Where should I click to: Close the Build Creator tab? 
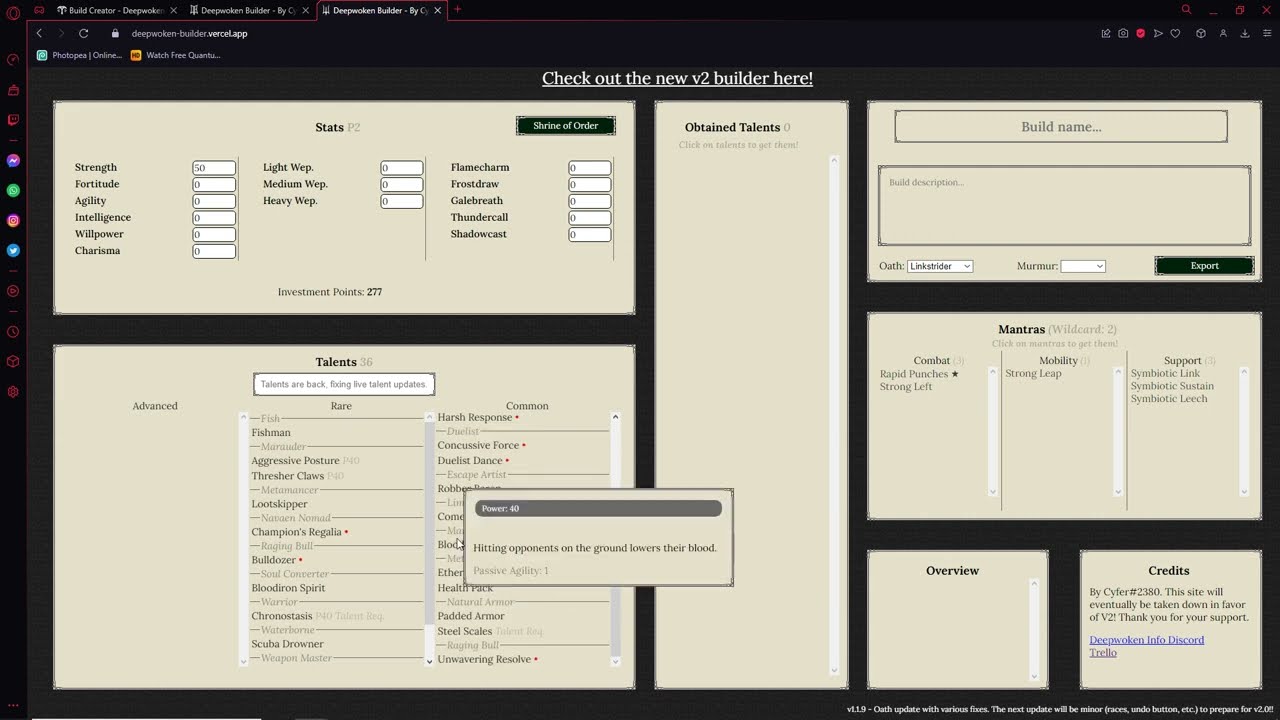coord(173,10)
